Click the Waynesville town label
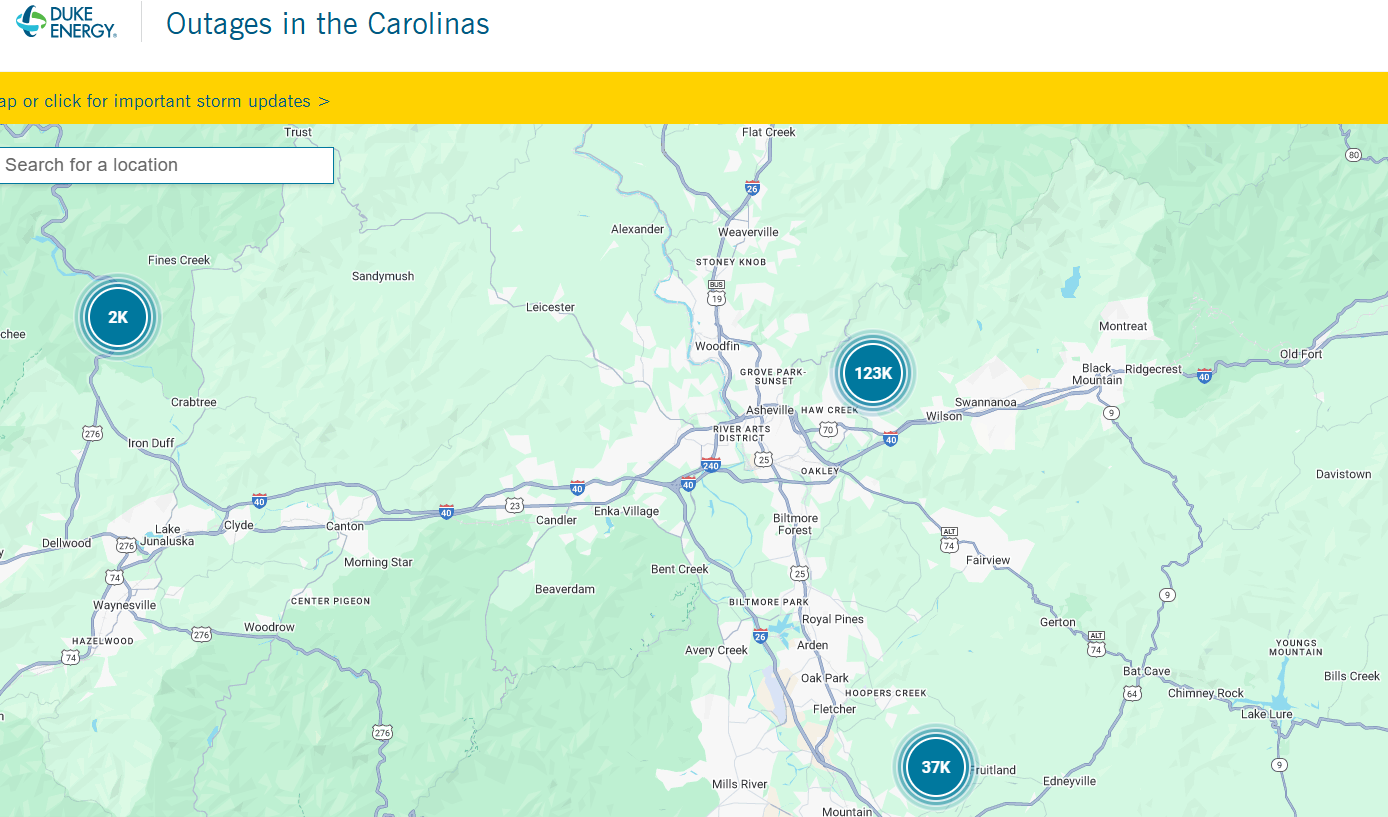The image size is (1388, 817). click(124, 605)
